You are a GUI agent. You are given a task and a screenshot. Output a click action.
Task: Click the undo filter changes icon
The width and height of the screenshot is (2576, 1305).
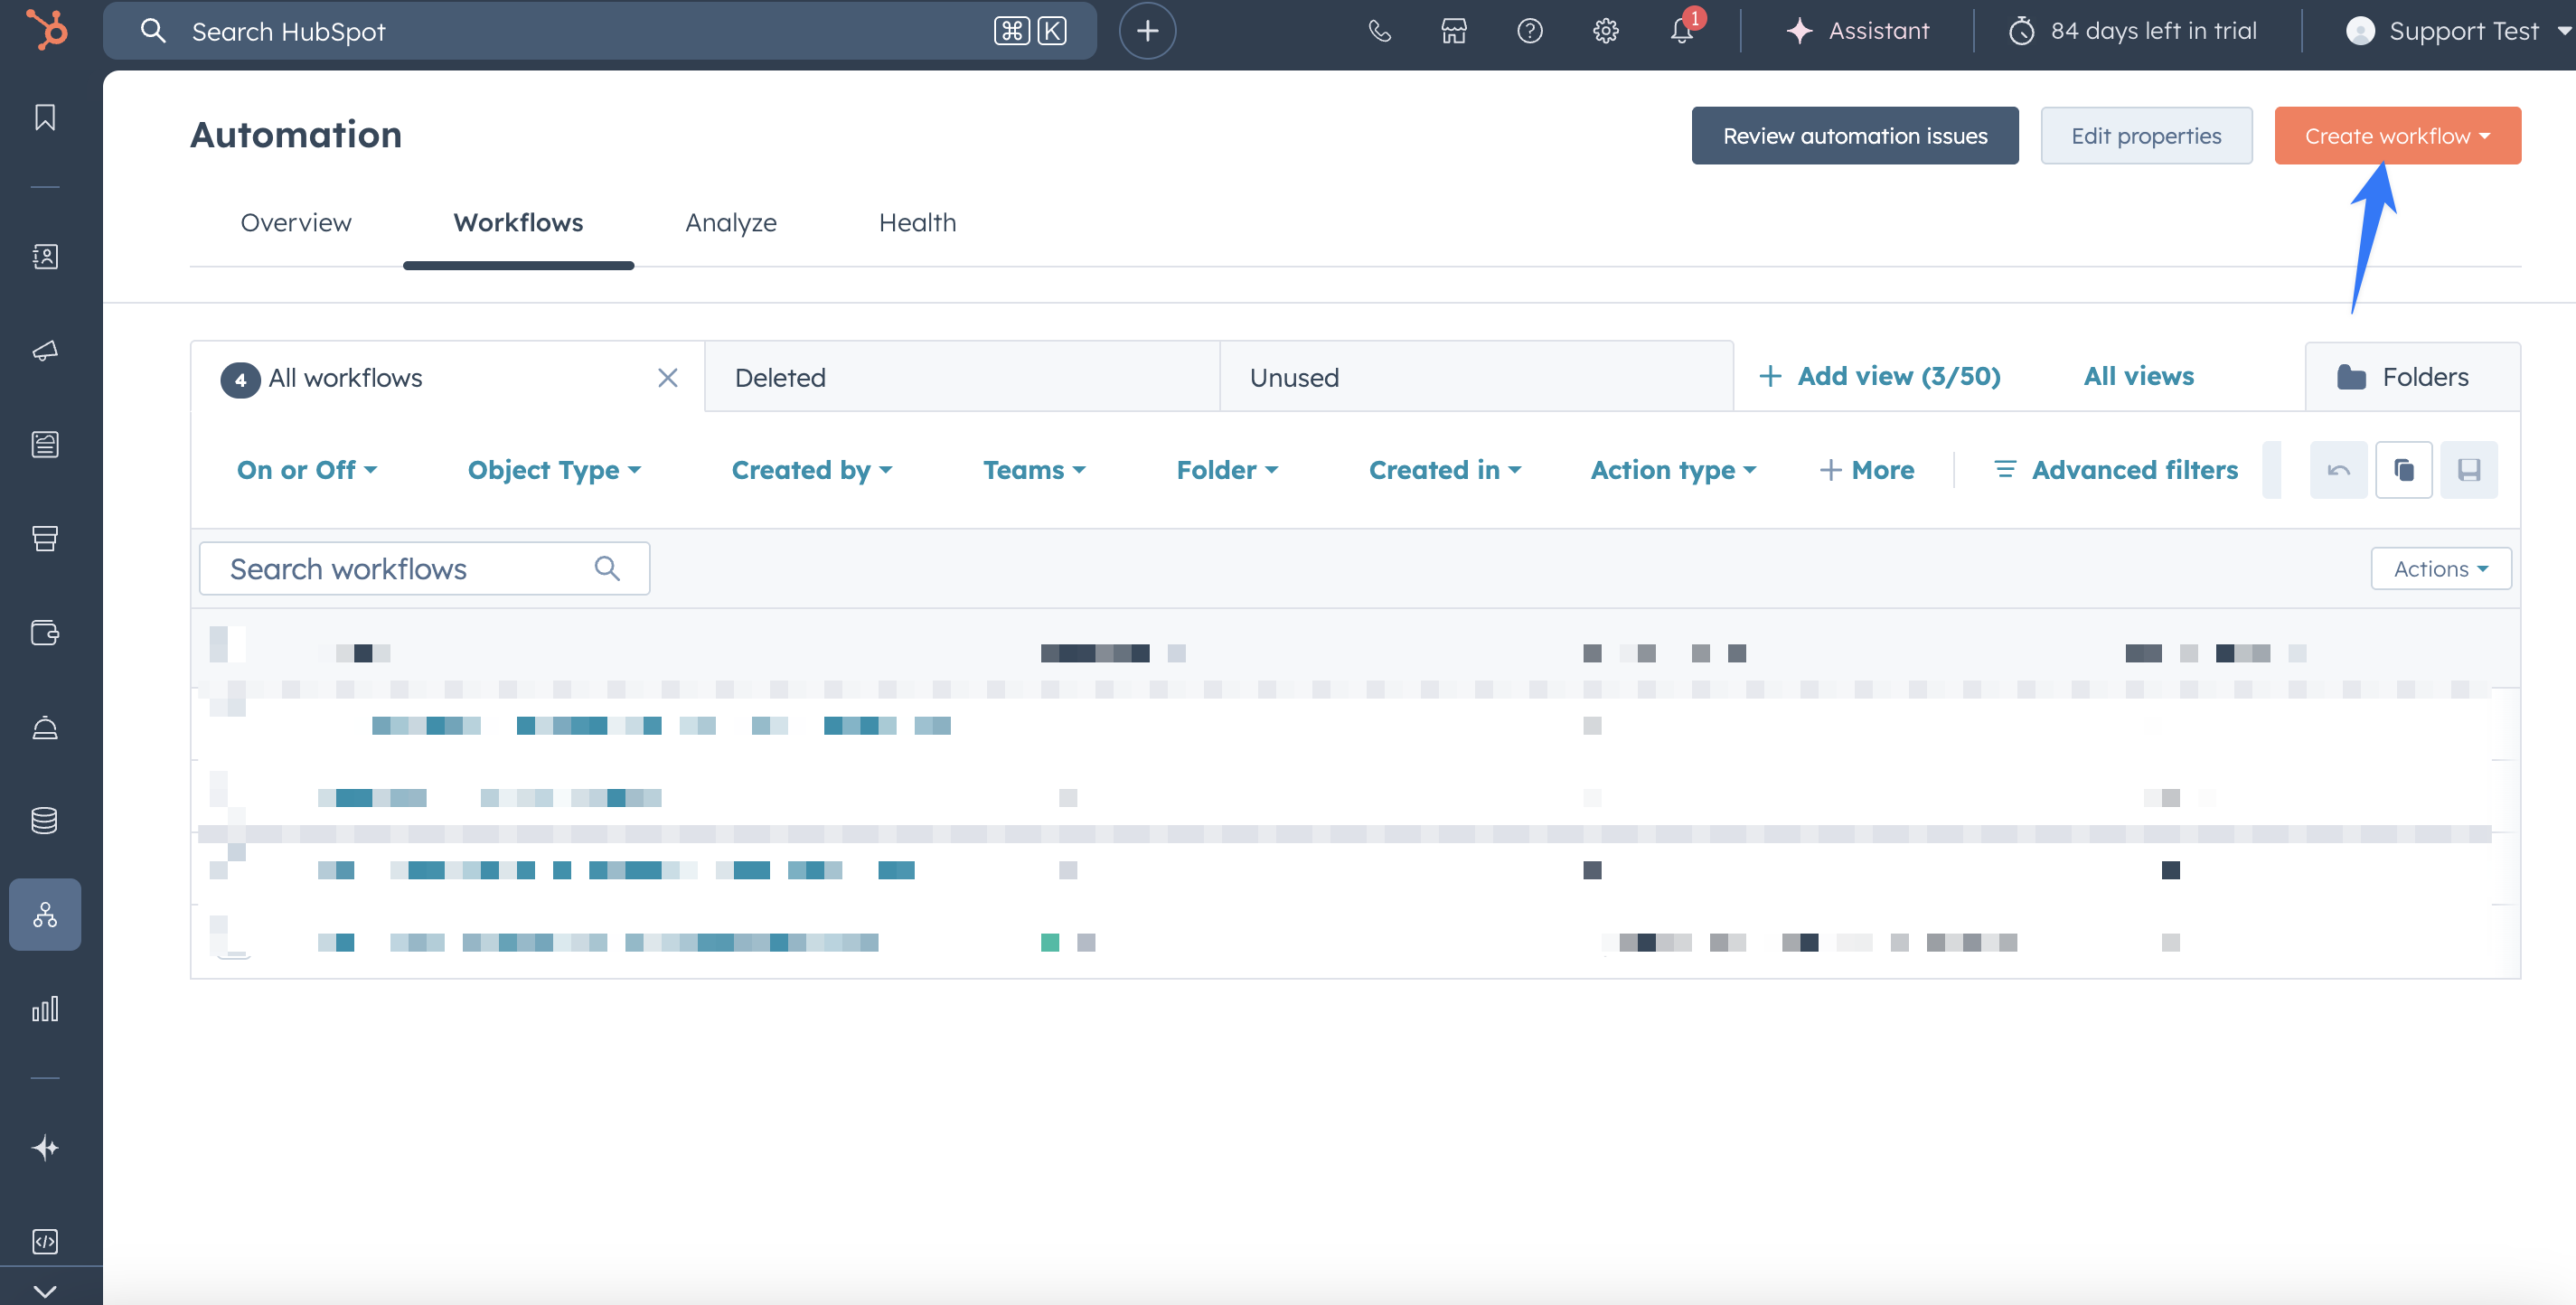click(x=2338, y=470)
